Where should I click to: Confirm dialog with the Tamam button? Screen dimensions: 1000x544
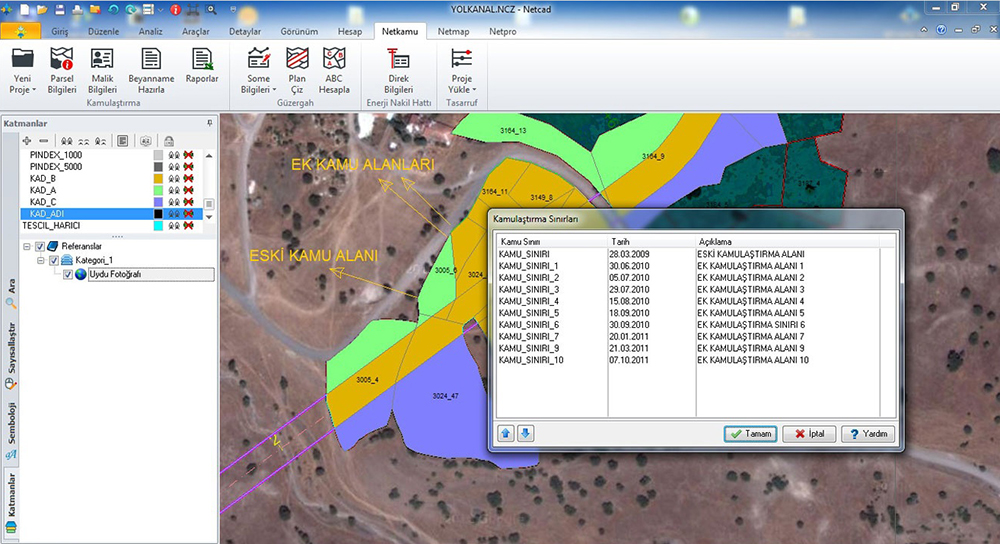pos(750,435)
